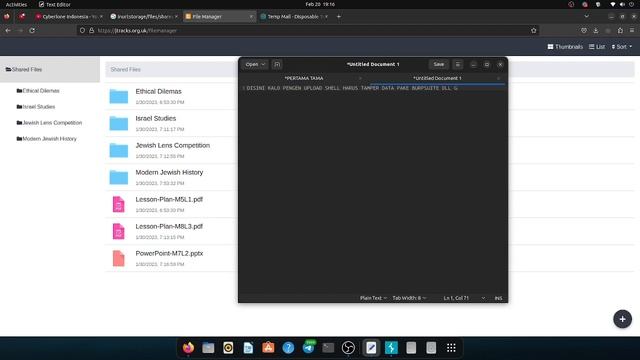Select the File Manager browser tab
The width and height of the screenshot is (640, 360).
219,17
